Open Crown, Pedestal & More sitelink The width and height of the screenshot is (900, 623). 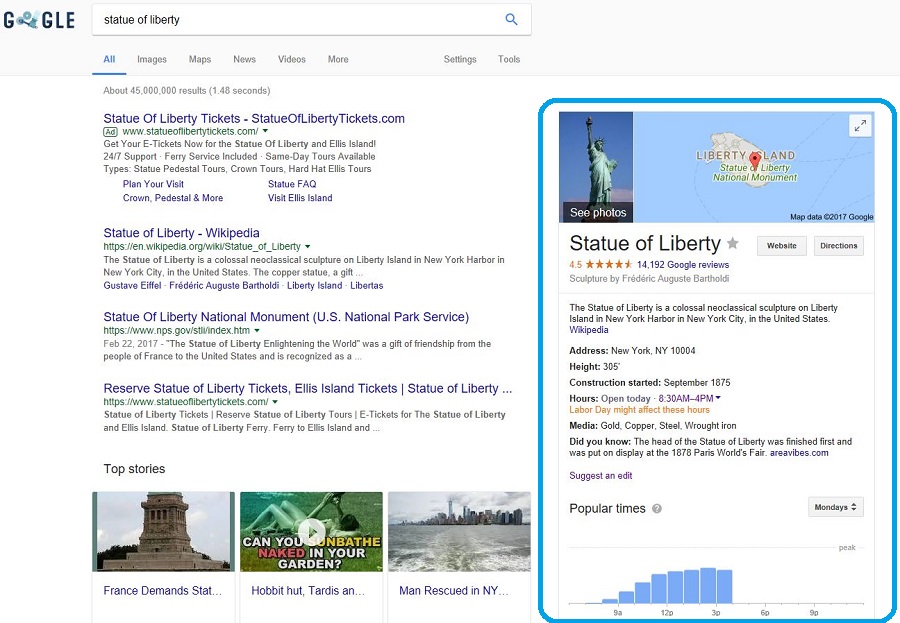173,198
